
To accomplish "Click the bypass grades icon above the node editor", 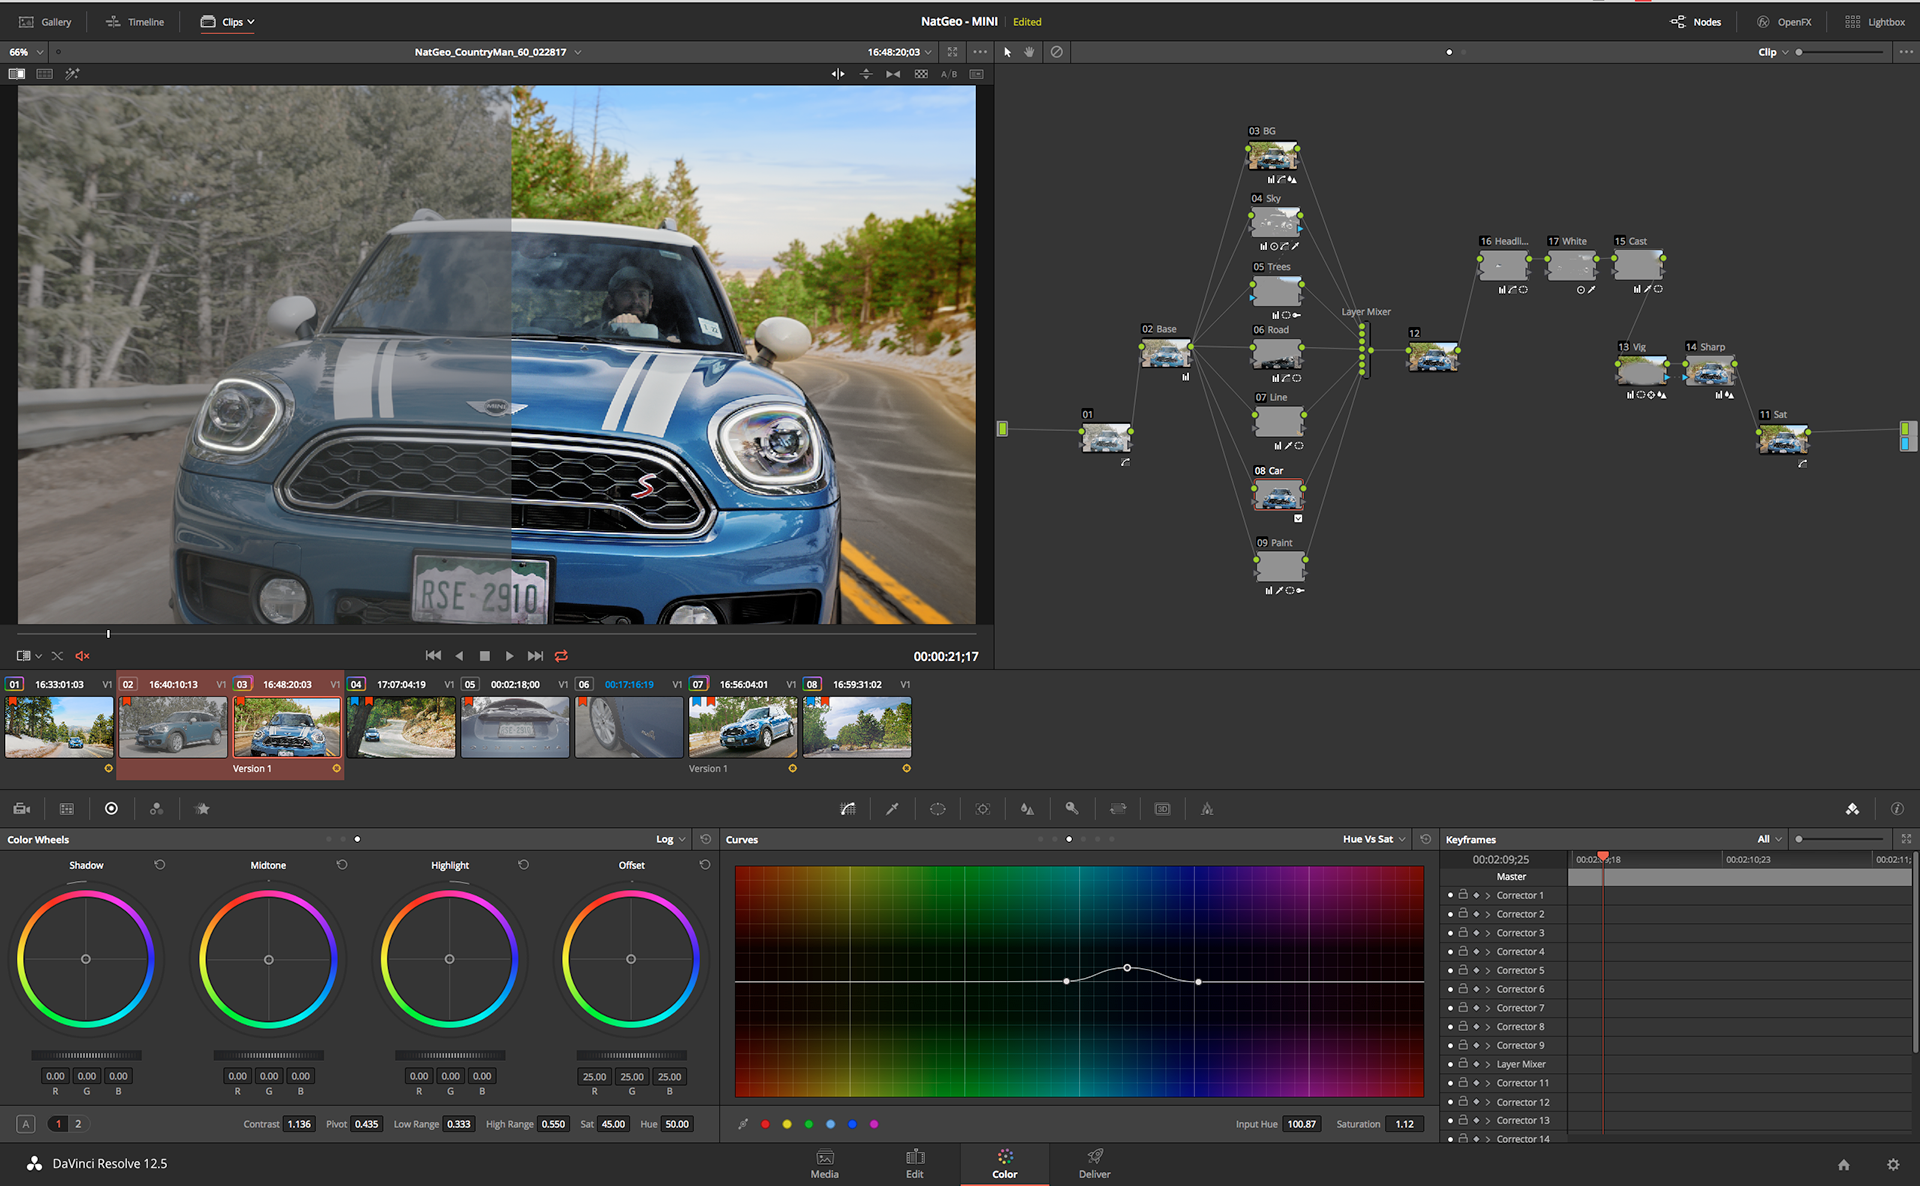I will click(x=1056, y=52).
